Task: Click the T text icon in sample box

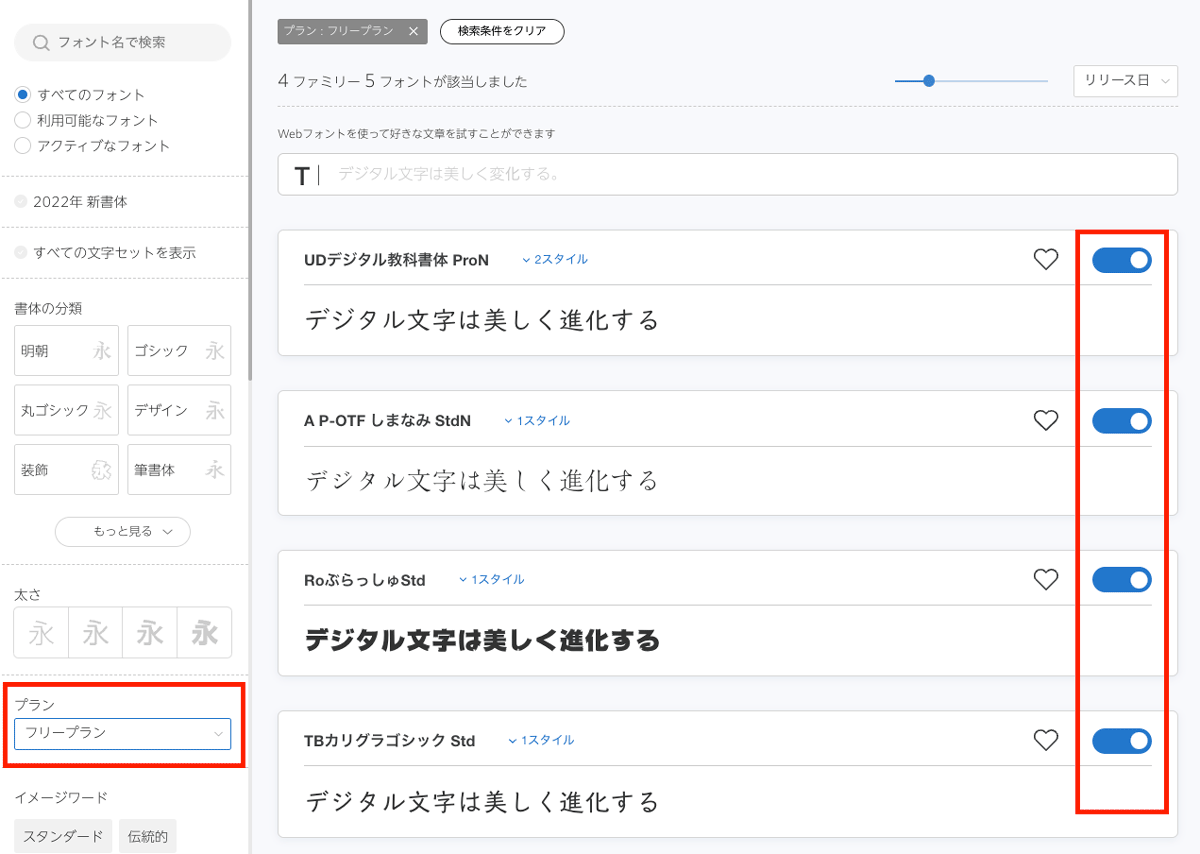Action: pos(301,176)
